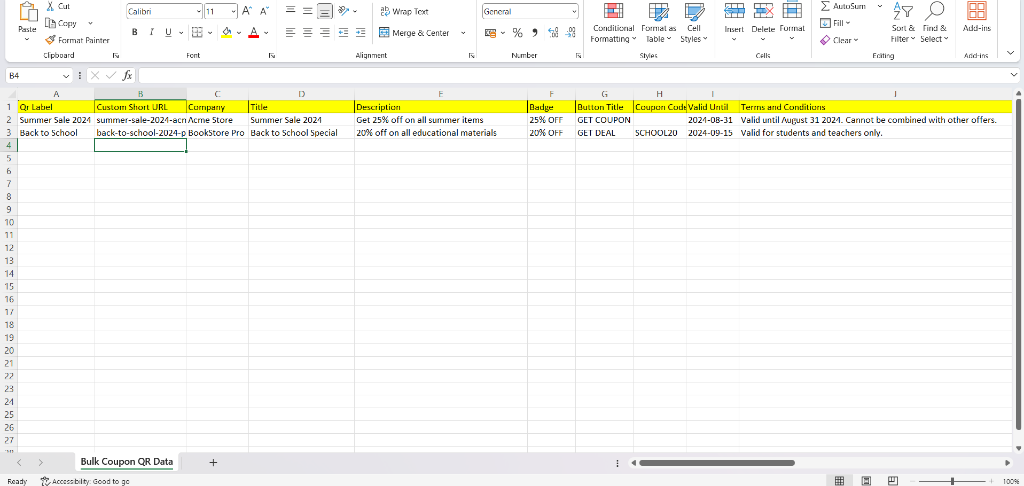Apply accounting number format
The width and height of the screenshot is (1024, 486).
coord(491,33)
